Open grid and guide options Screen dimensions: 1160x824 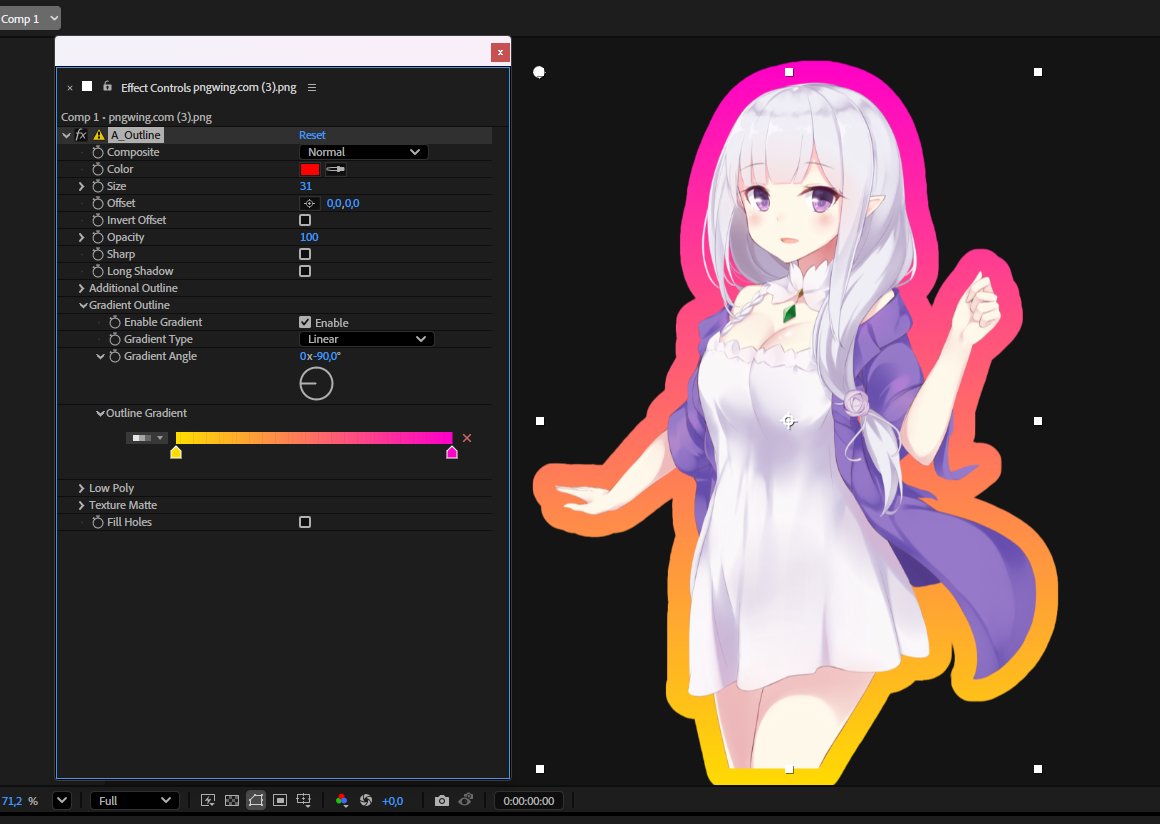(x=303, y=800)
